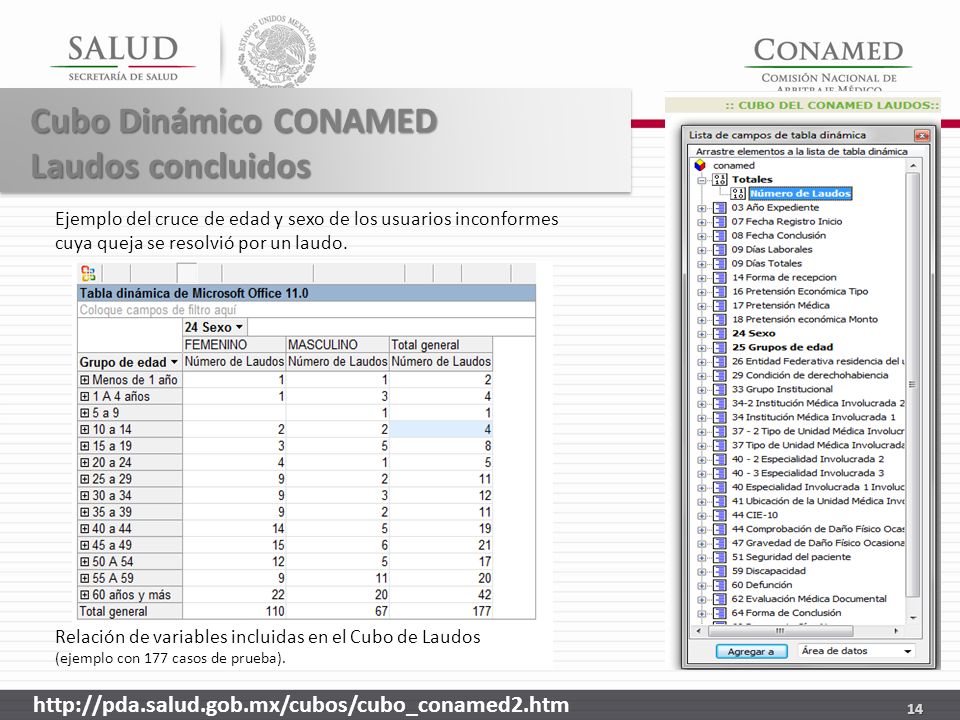The image size is (960, 720).
Task: Expand 25 Grupos de edad field
Action: [702, 348]
